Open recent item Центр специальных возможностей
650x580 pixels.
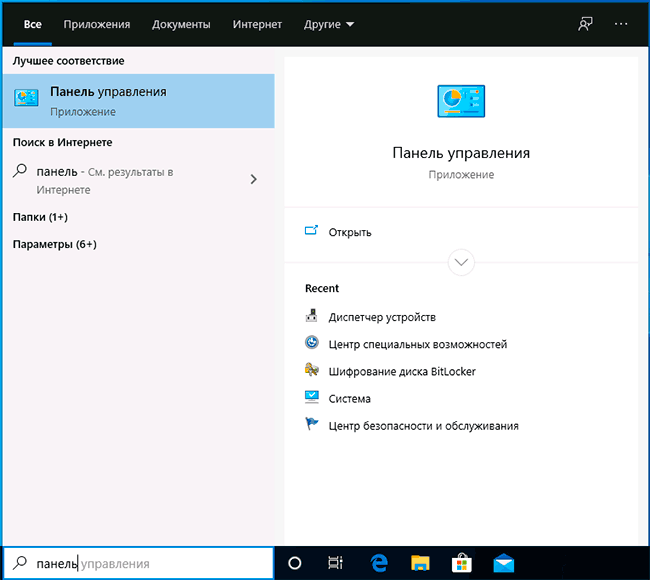pos(418,344)
